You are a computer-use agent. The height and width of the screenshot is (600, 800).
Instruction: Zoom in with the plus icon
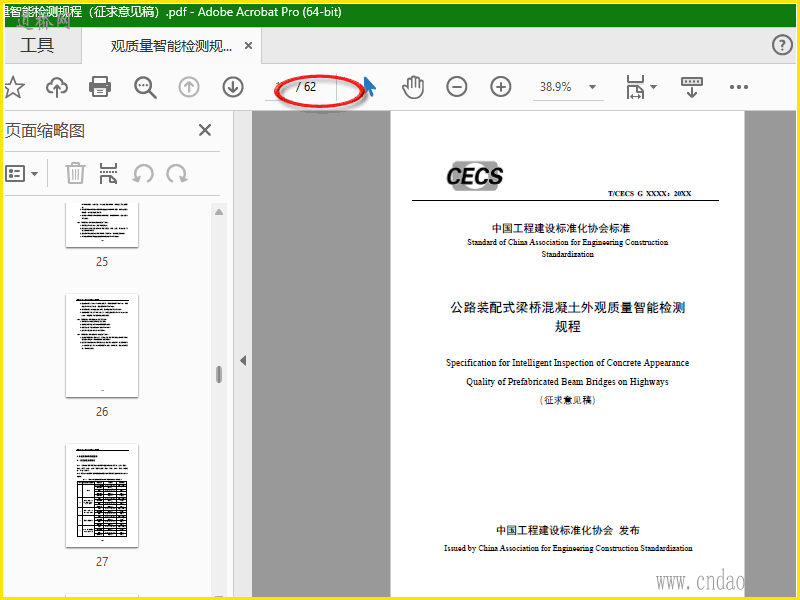[501, 87]
